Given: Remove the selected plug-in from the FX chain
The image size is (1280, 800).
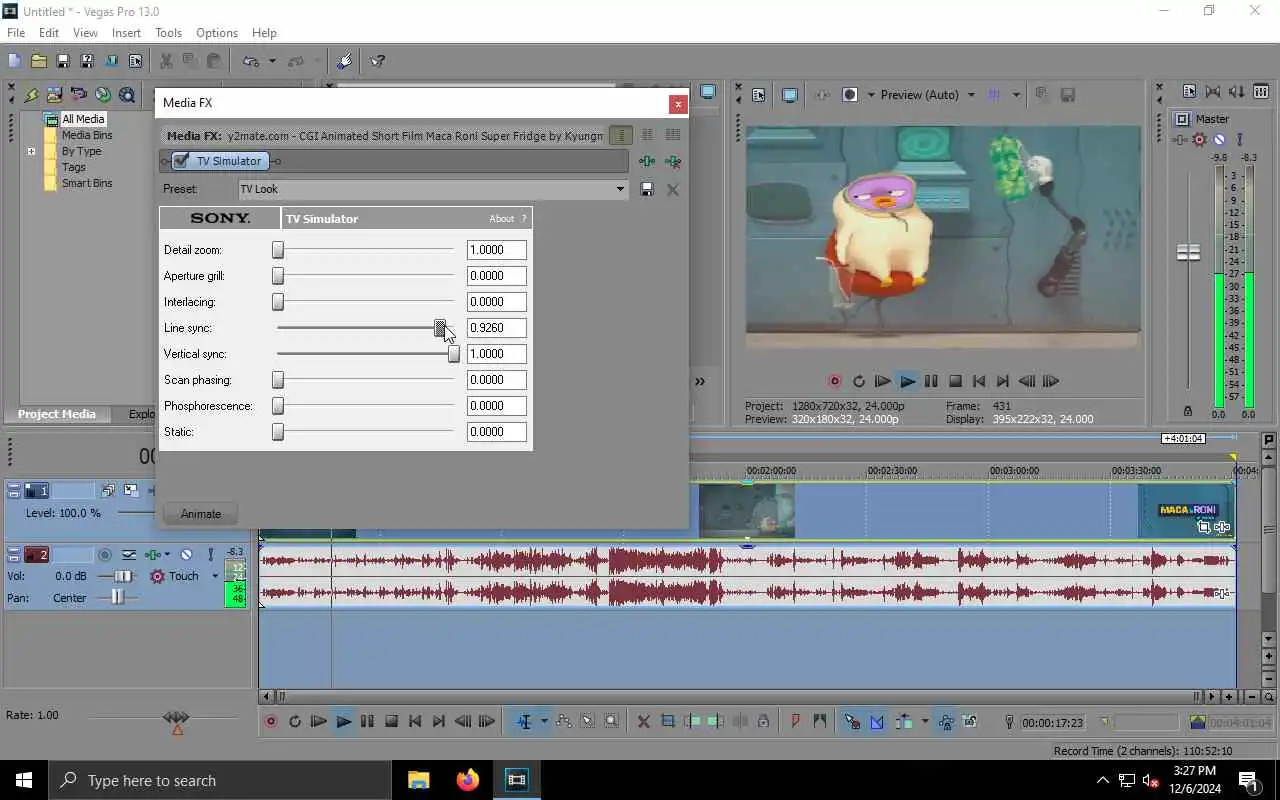Looking at the screenshot, I should click(673, 161).
